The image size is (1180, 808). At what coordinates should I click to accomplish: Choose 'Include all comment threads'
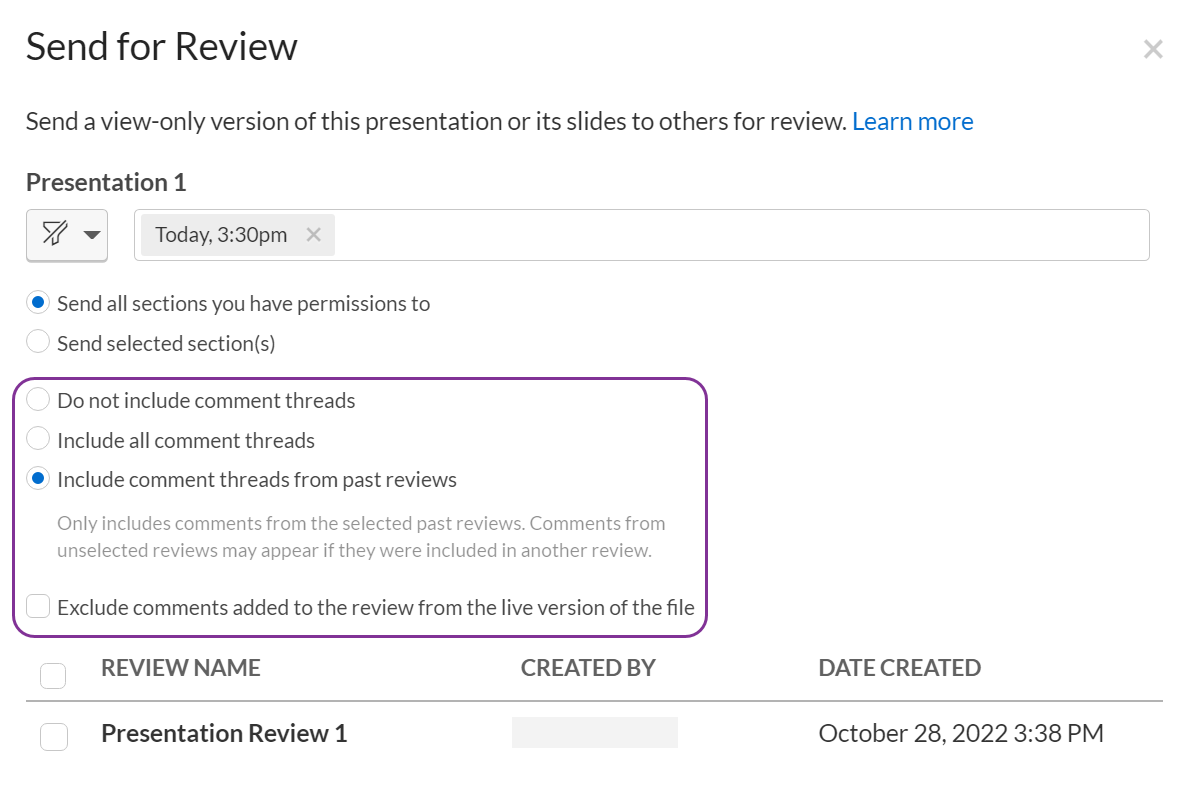pos(37,438)
